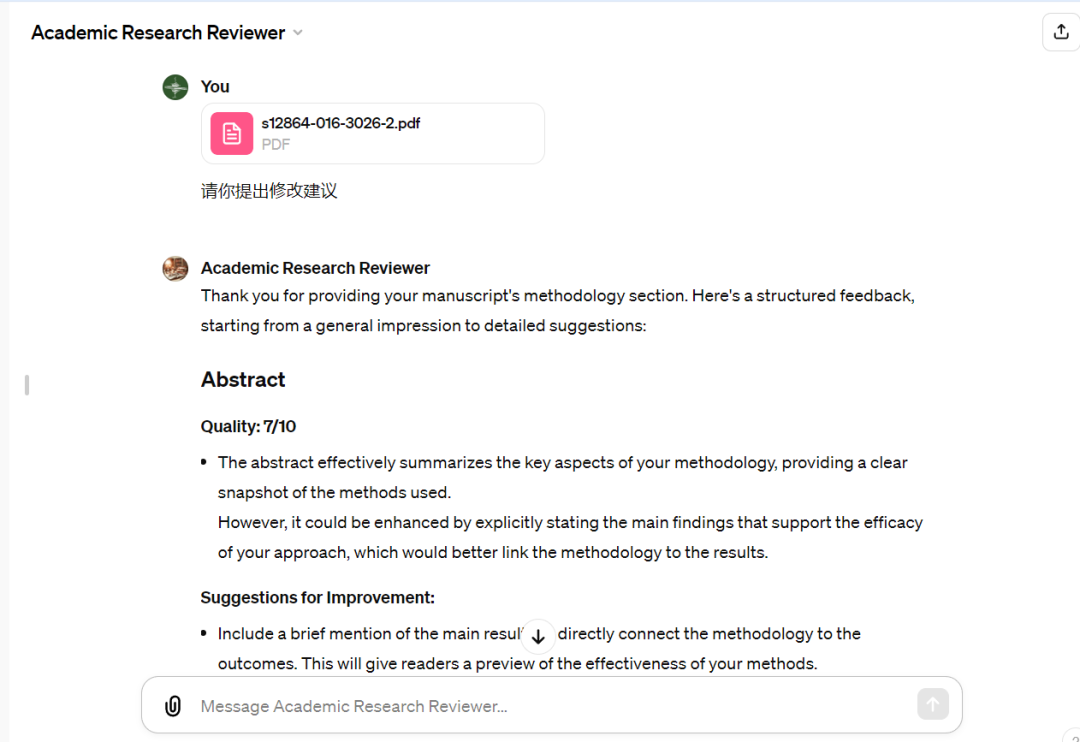The image size is (1080, 742).
Task: Click the paperclip attach file icon
Action: pos(173,705)
